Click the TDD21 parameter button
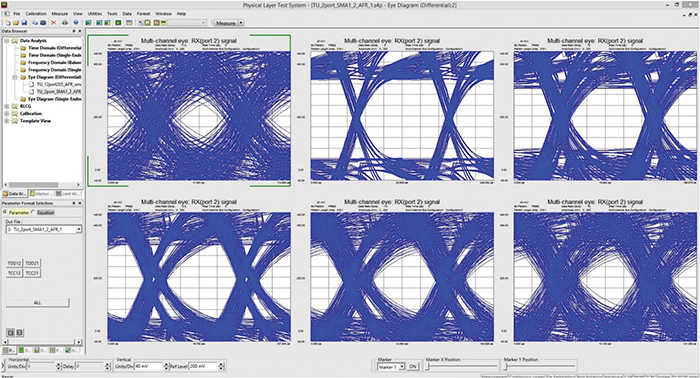This screenshot has height=378, width=700. tap(32, 263)
